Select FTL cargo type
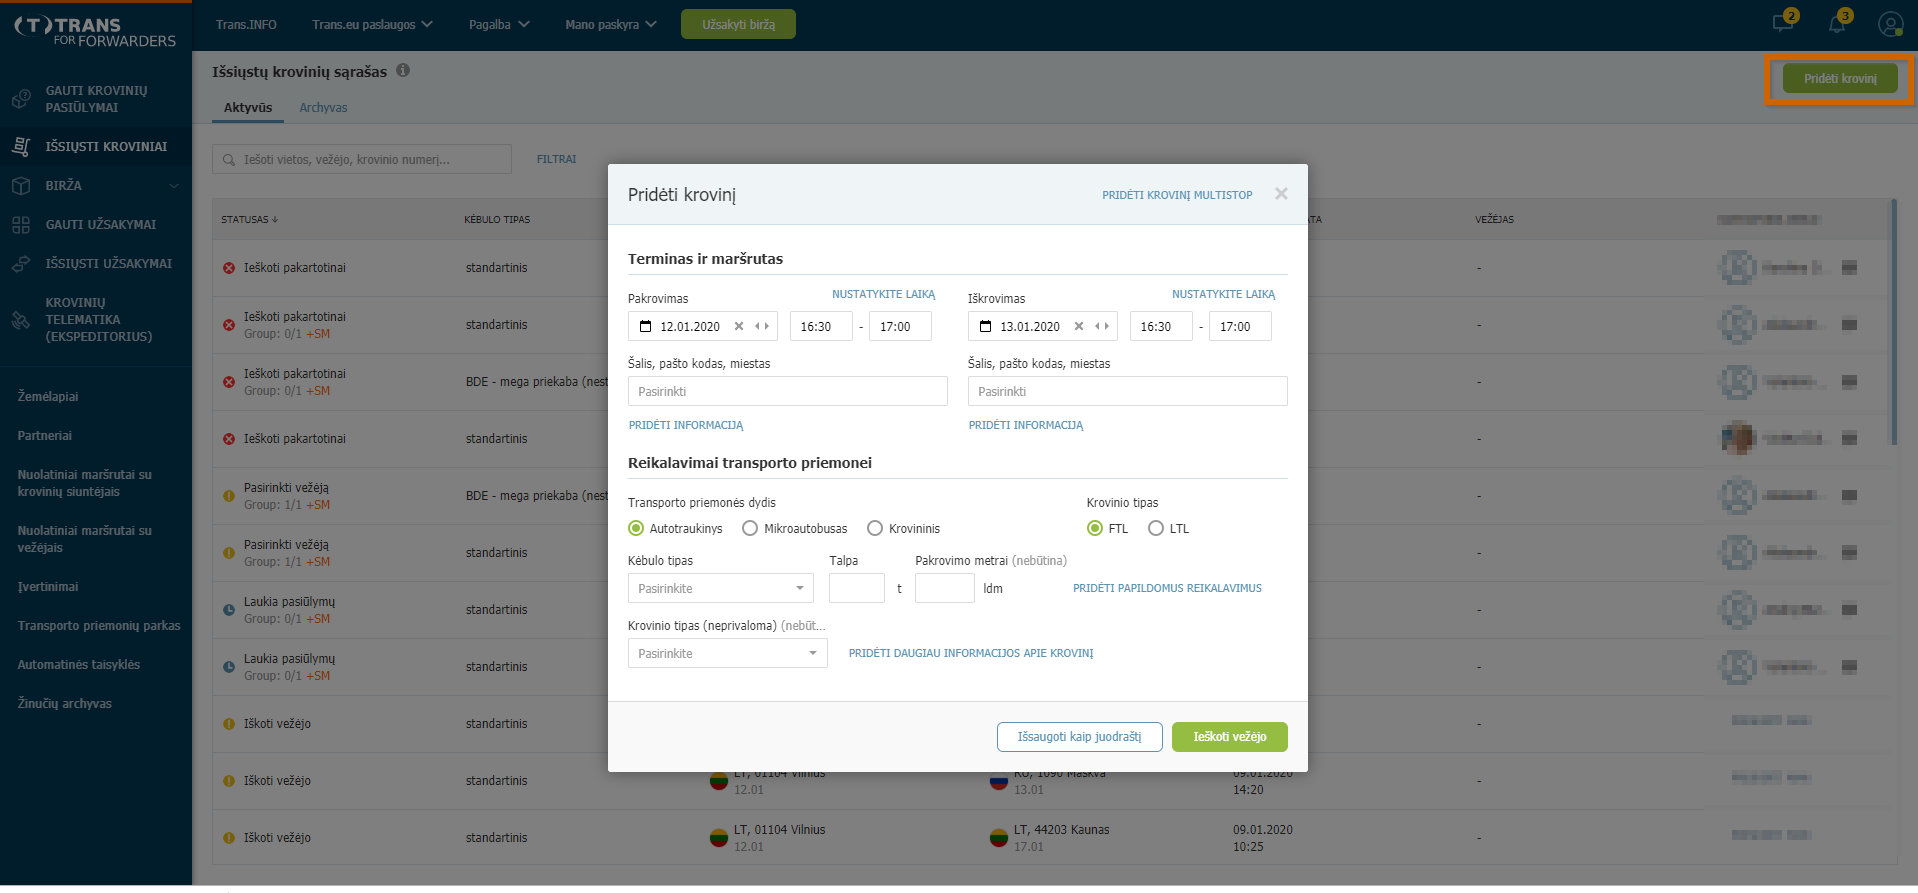1918x893 pixels. coord(1095,528)
